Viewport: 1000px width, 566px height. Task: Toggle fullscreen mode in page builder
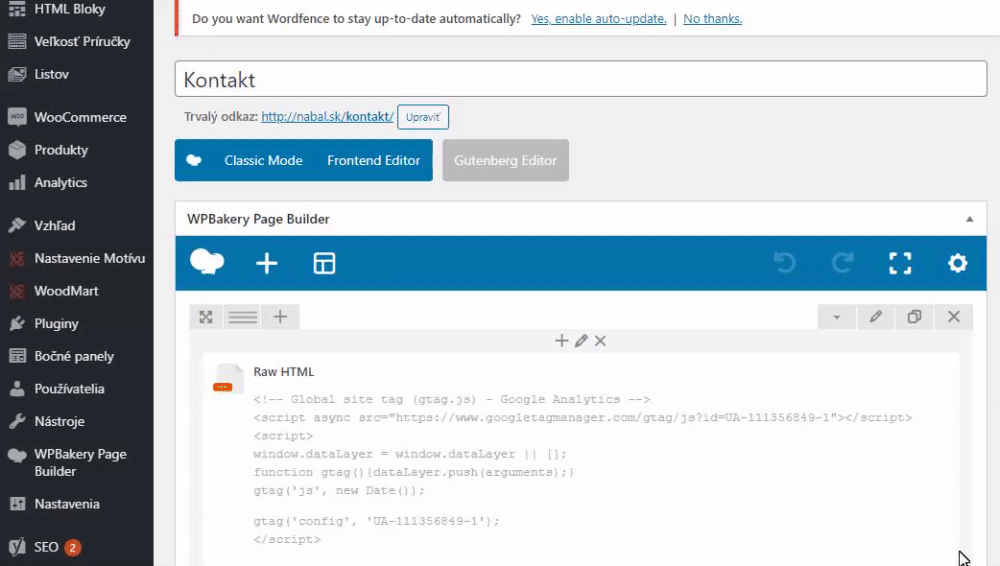[900, 263]
